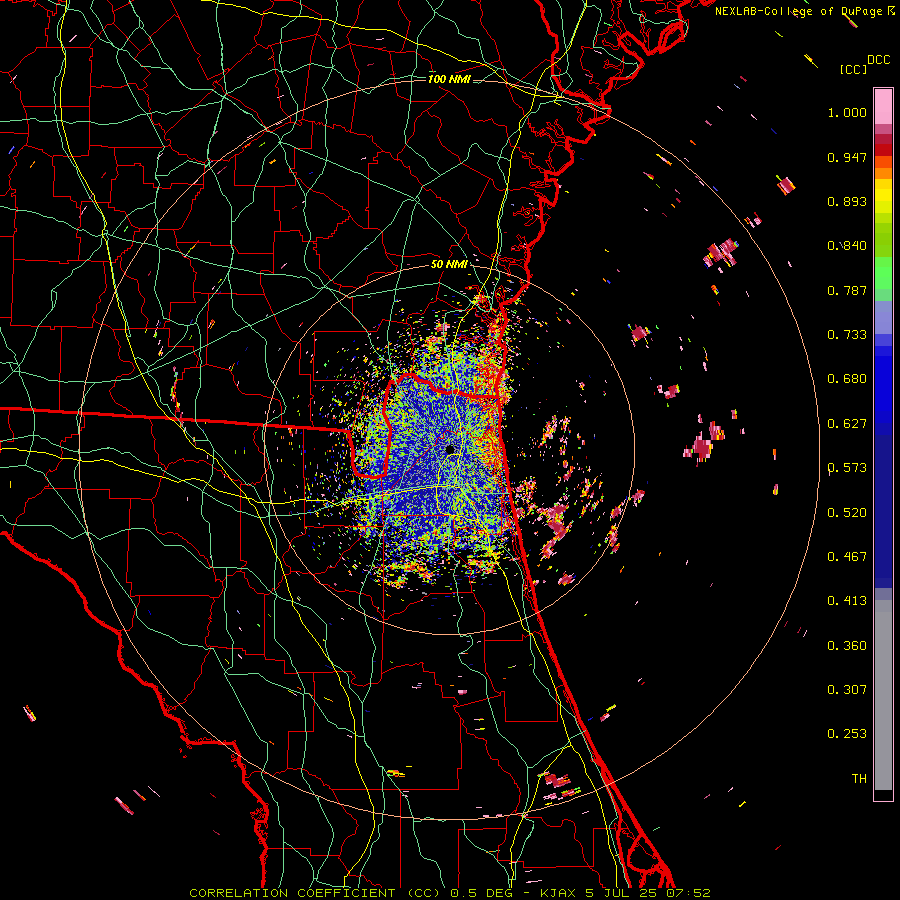Click the [CC] units label
This screenshot has height=900, width=900.
(854, 69)
